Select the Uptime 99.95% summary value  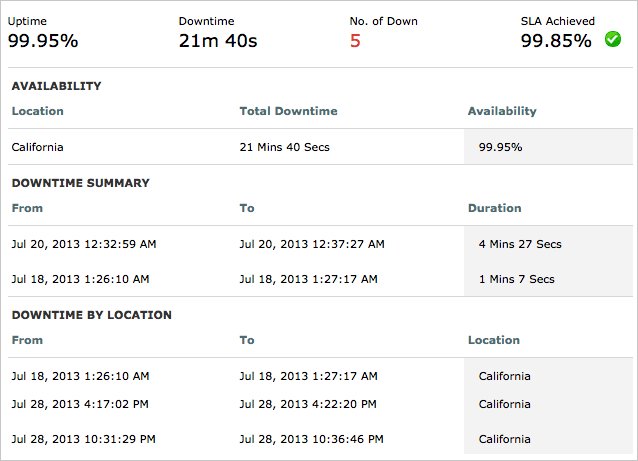(43, 40)
